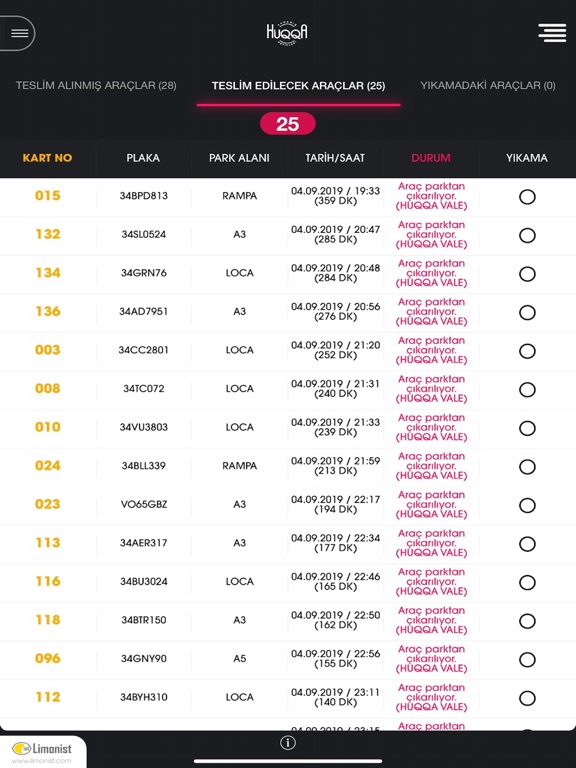
Task: Open the left side drawer menu icon
Action: coord(19,33)
